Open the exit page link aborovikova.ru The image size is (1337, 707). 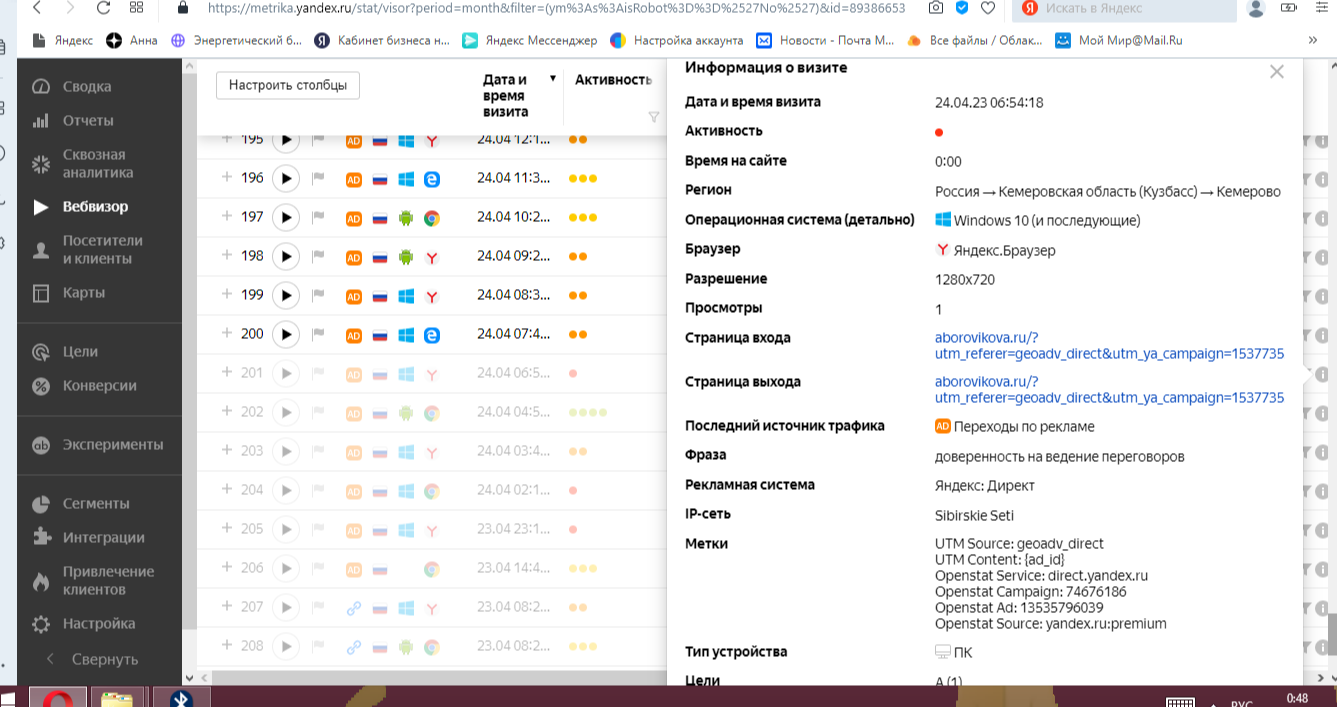pos(1109,390)
